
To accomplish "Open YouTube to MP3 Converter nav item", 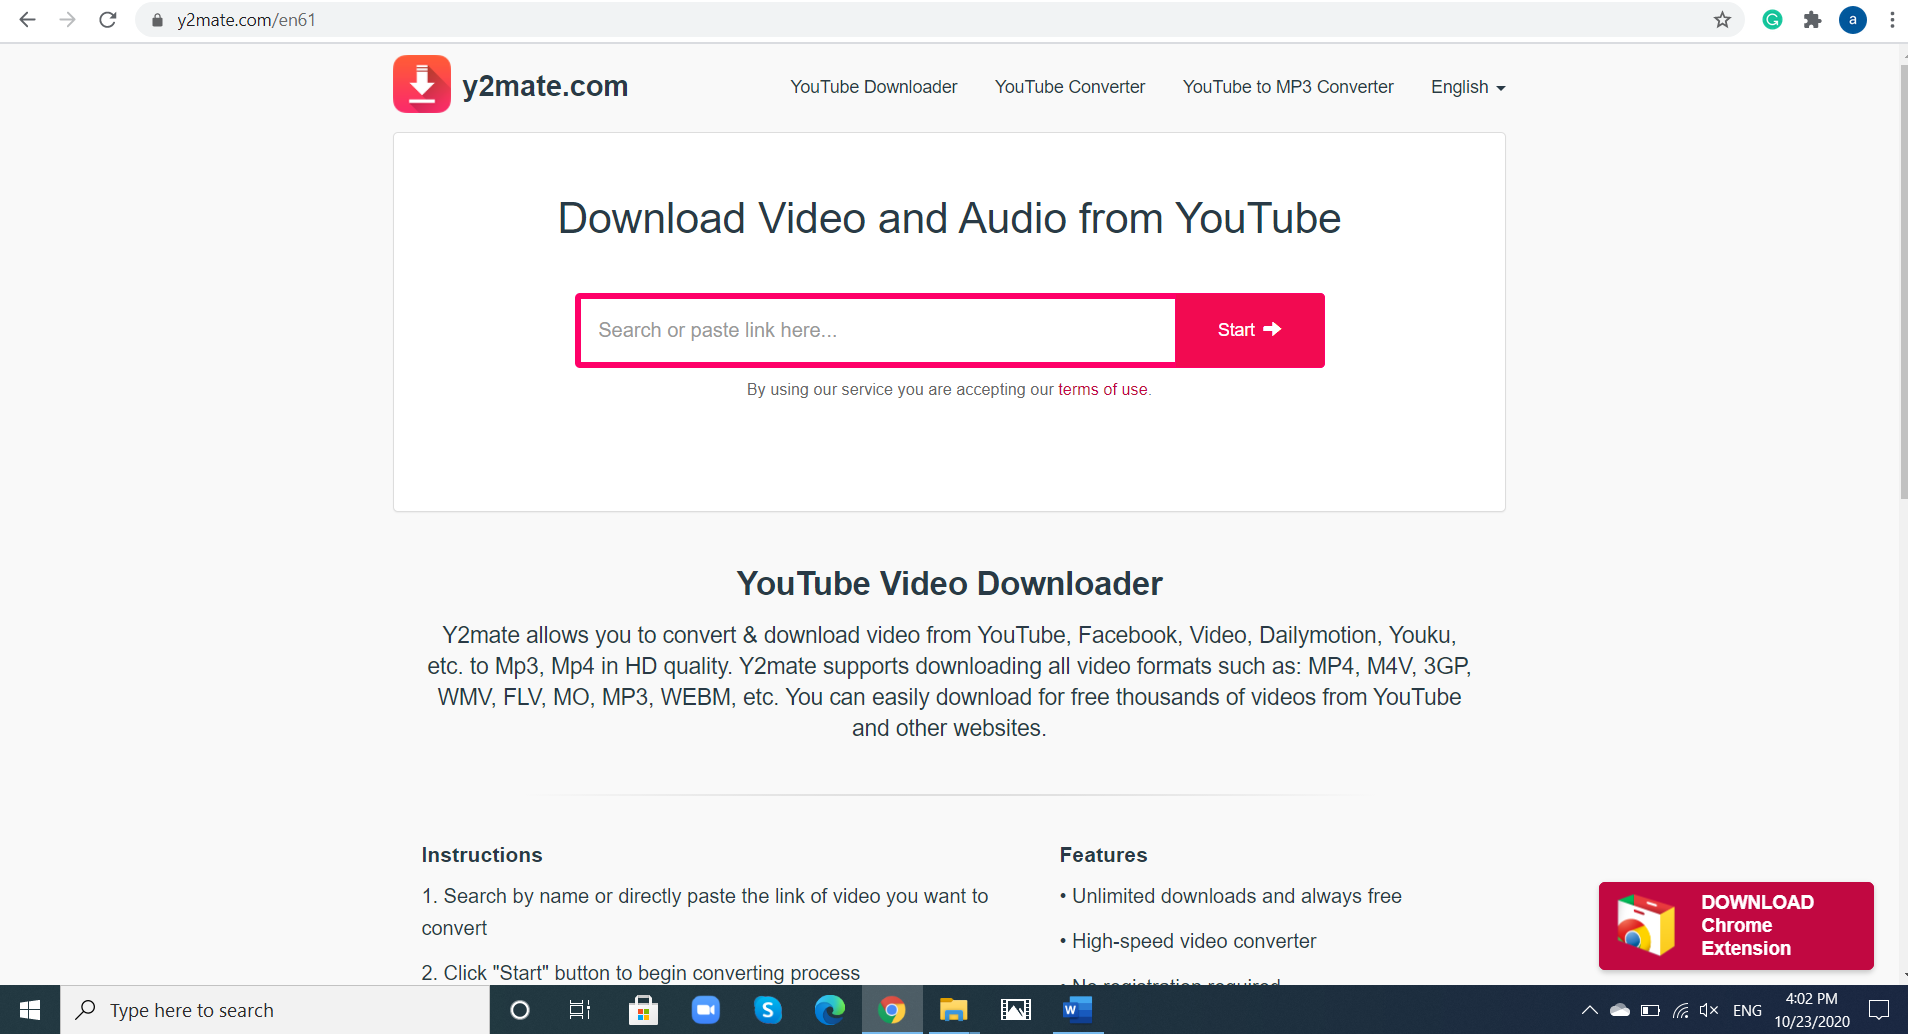I will [1288, 87].
